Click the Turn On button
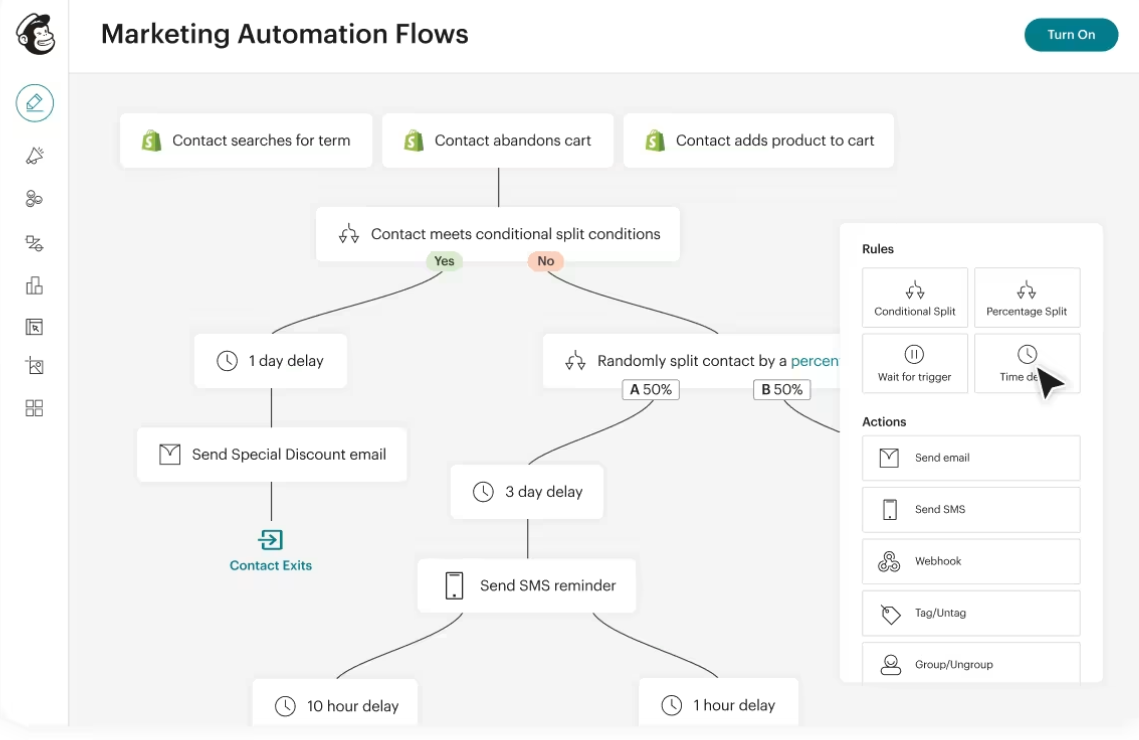Image resolution: width=1139 pixels, height=740 pixels. point(1071,35)
